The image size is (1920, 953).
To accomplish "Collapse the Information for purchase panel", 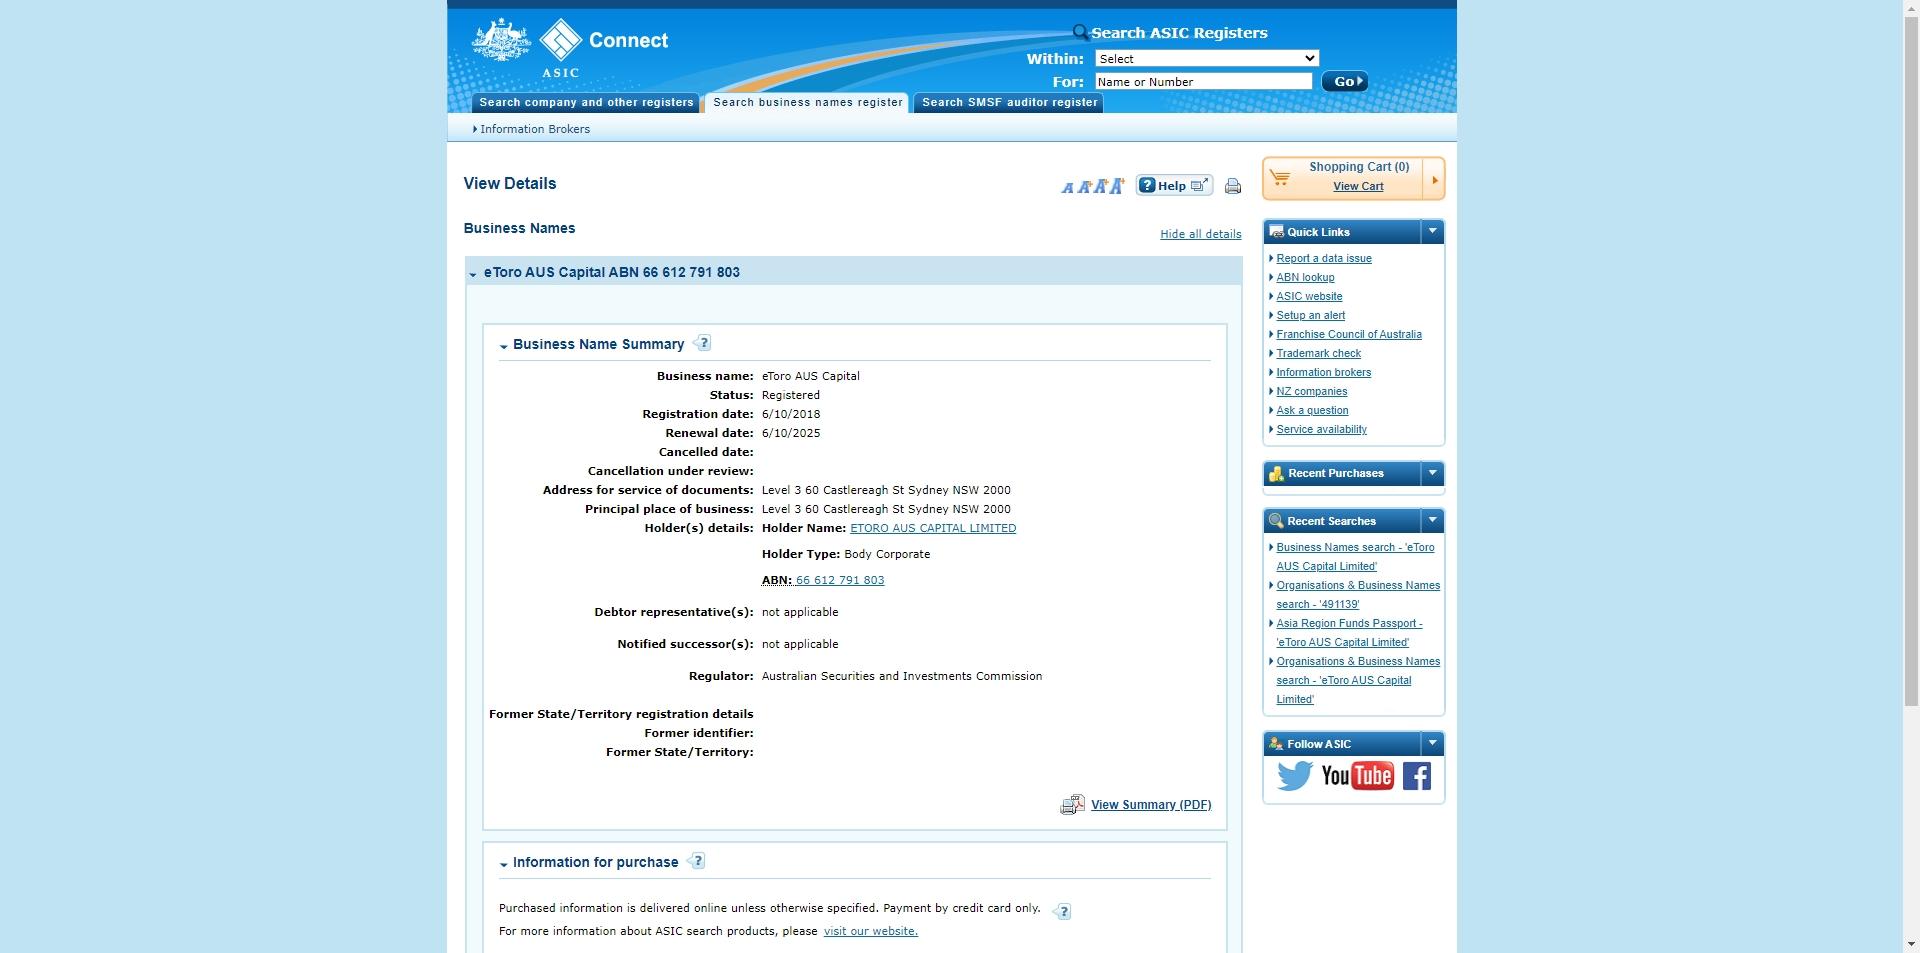I will point(504,864).
